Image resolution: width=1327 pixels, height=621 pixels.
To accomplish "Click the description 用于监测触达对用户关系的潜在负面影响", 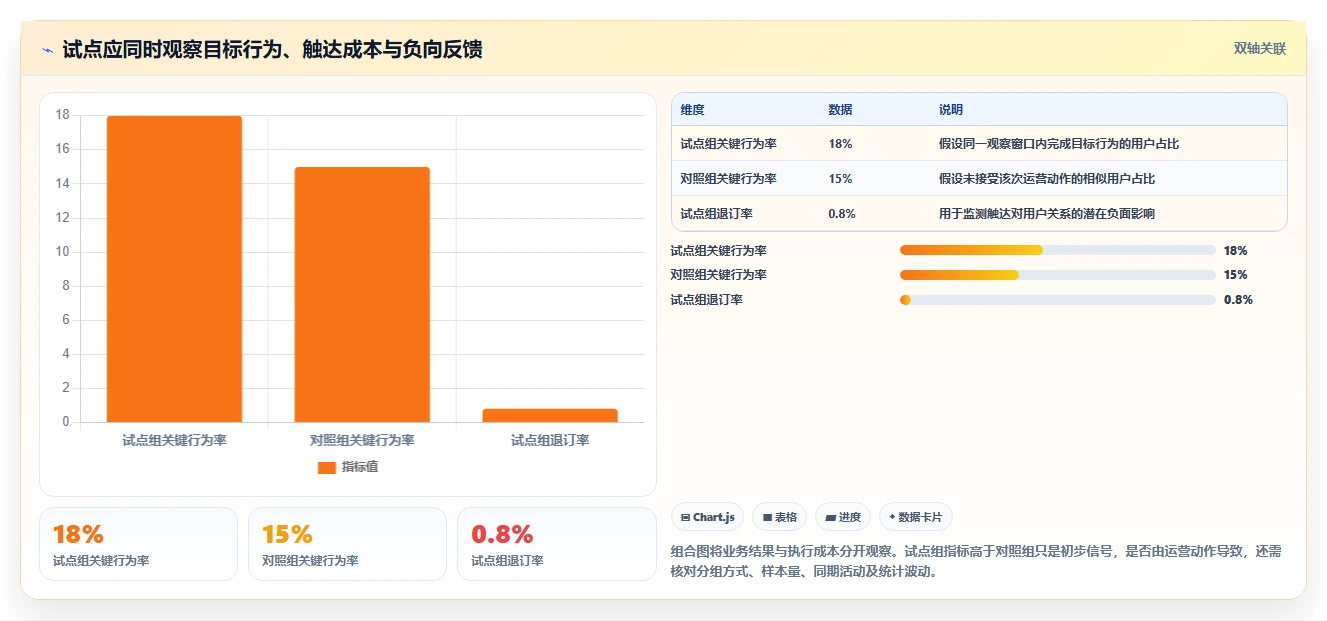I will tap(1047, 214).
